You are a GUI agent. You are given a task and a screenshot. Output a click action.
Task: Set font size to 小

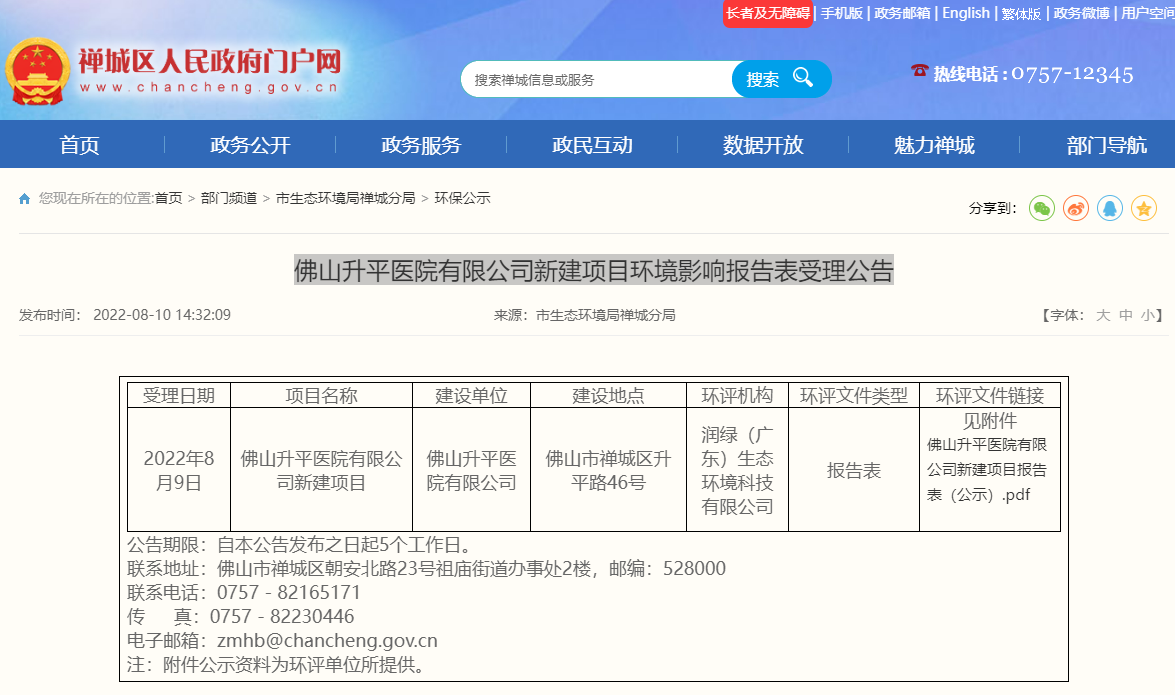click(1147, 315)
